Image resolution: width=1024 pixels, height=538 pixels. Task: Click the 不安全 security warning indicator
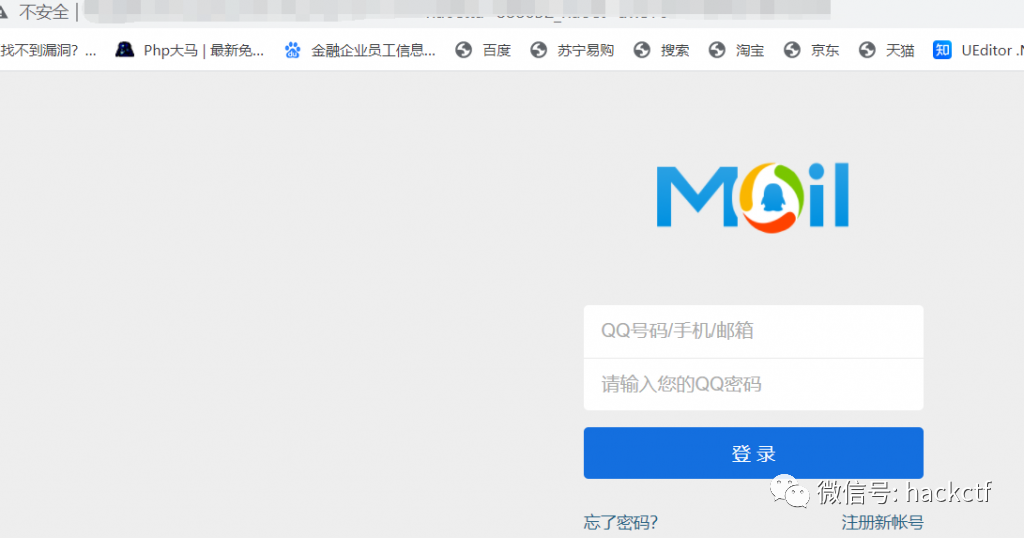tap(36, 12)
